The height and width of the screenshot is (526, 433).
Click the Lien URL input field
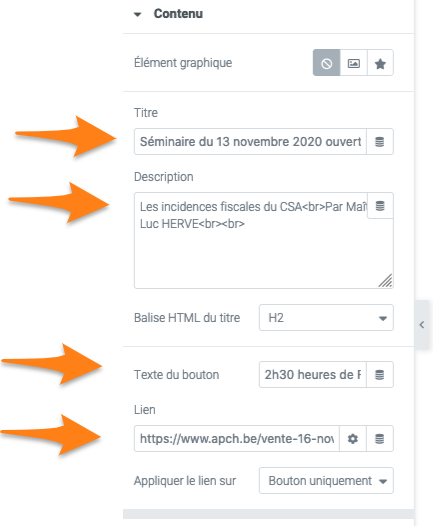[x=237, y=439]
